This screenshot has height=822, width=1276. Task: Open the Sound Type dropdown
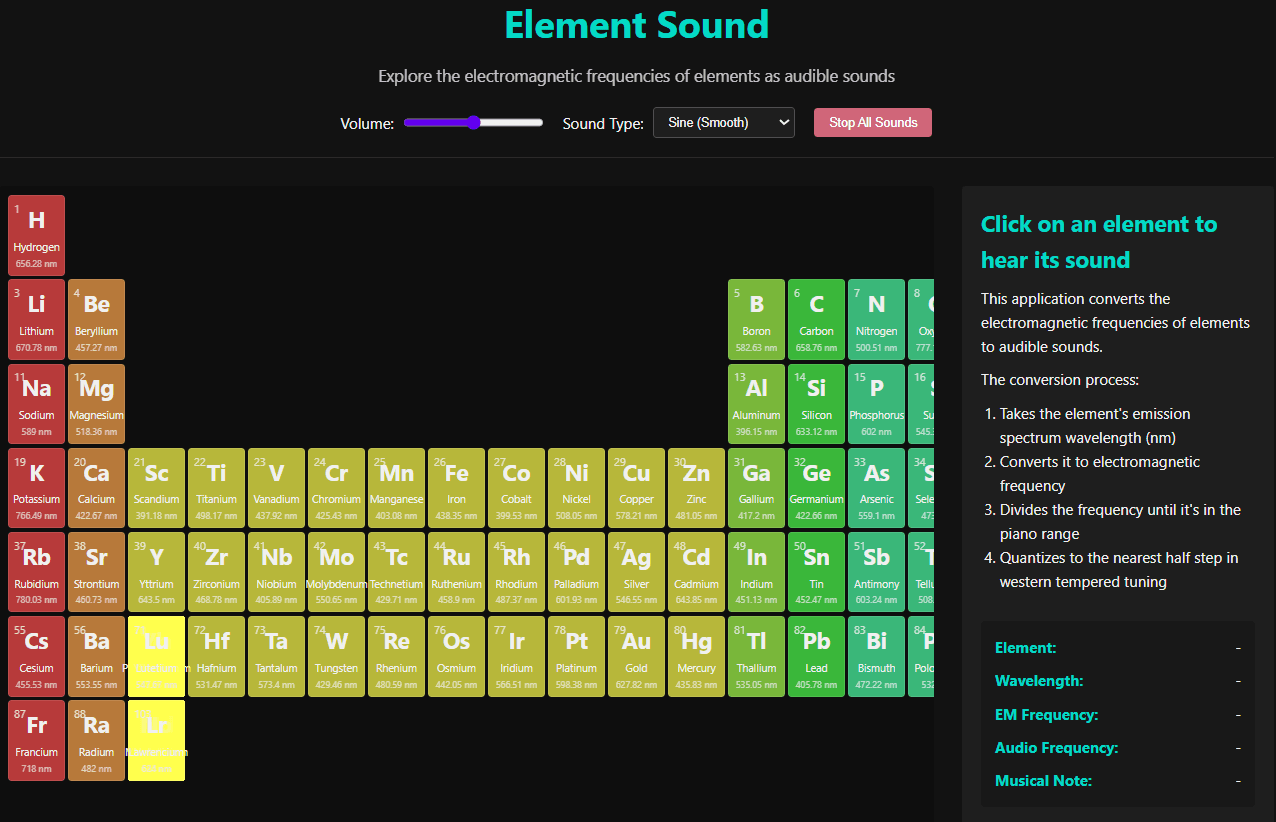point(724,122)
